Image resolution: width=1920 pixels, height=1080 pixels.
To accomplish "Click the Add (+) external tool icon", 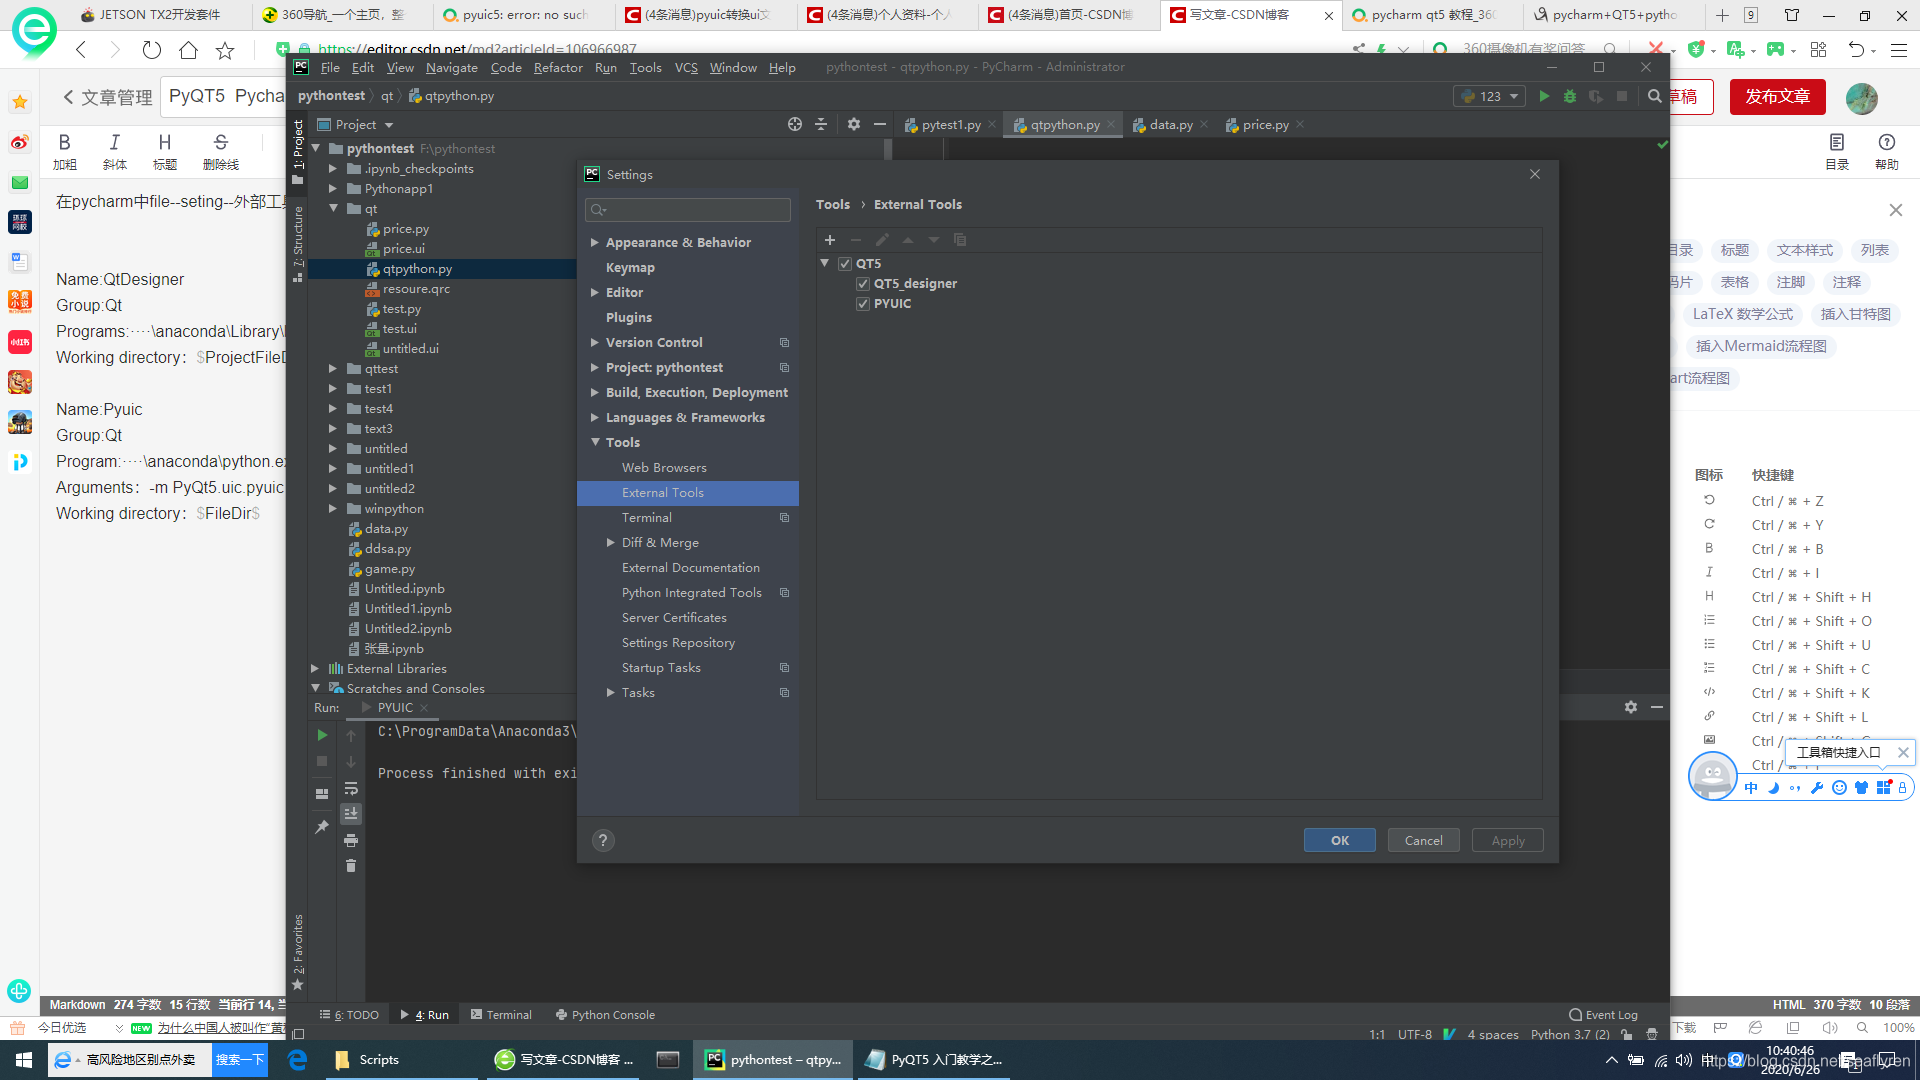I will tap(829, 240).
